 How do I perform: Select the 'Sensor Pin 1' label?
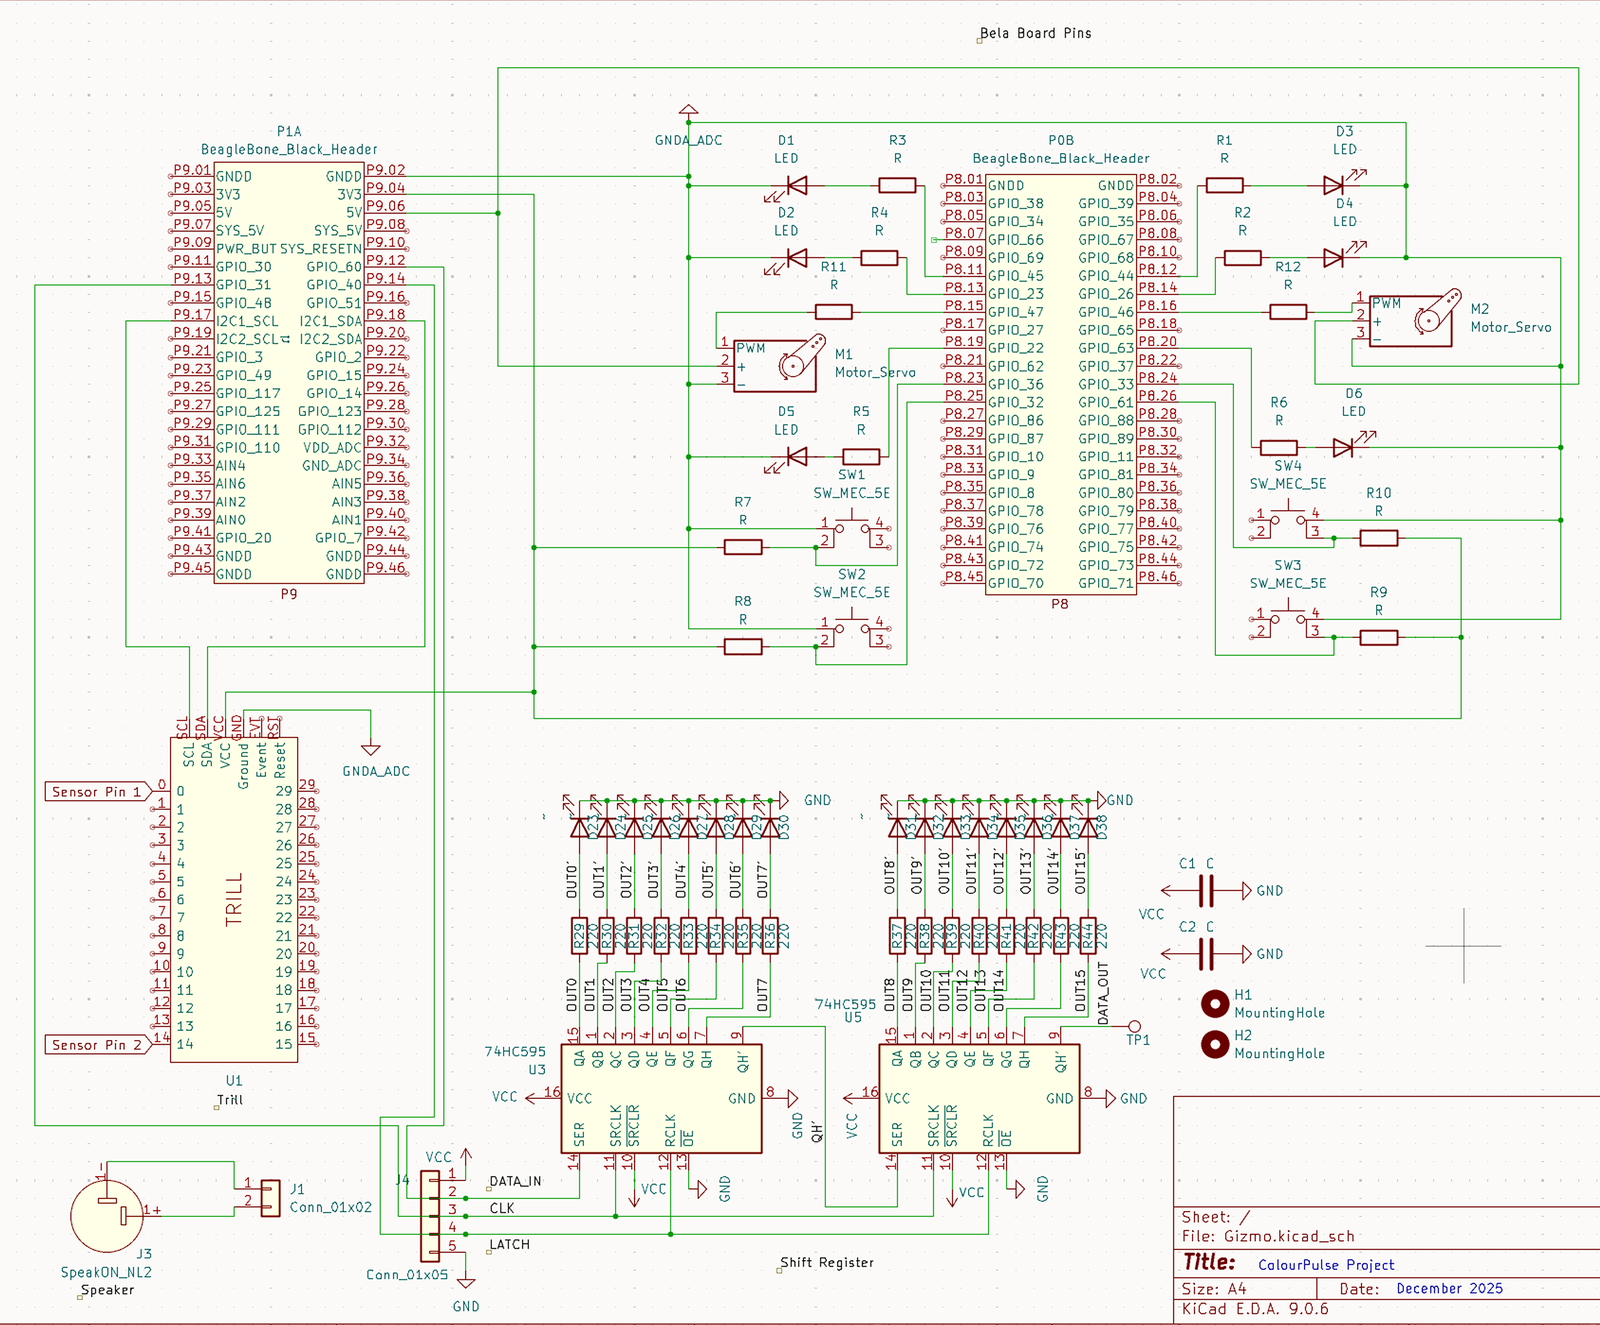[x=96, y=792]
